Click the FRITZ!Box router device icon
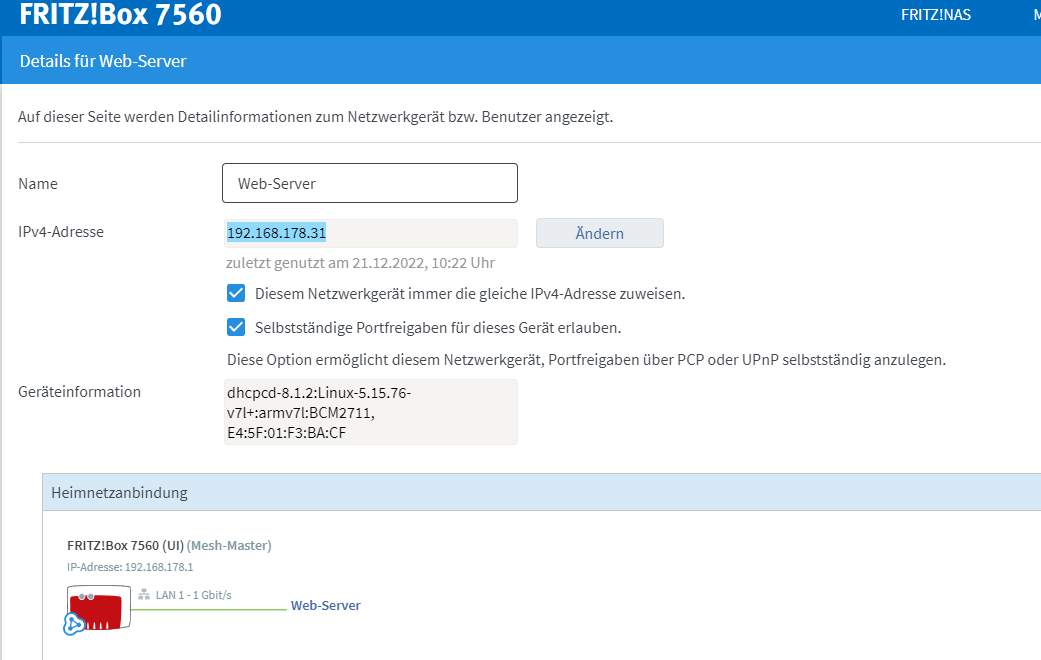1041x660 pixels. [x=99, y=608]
